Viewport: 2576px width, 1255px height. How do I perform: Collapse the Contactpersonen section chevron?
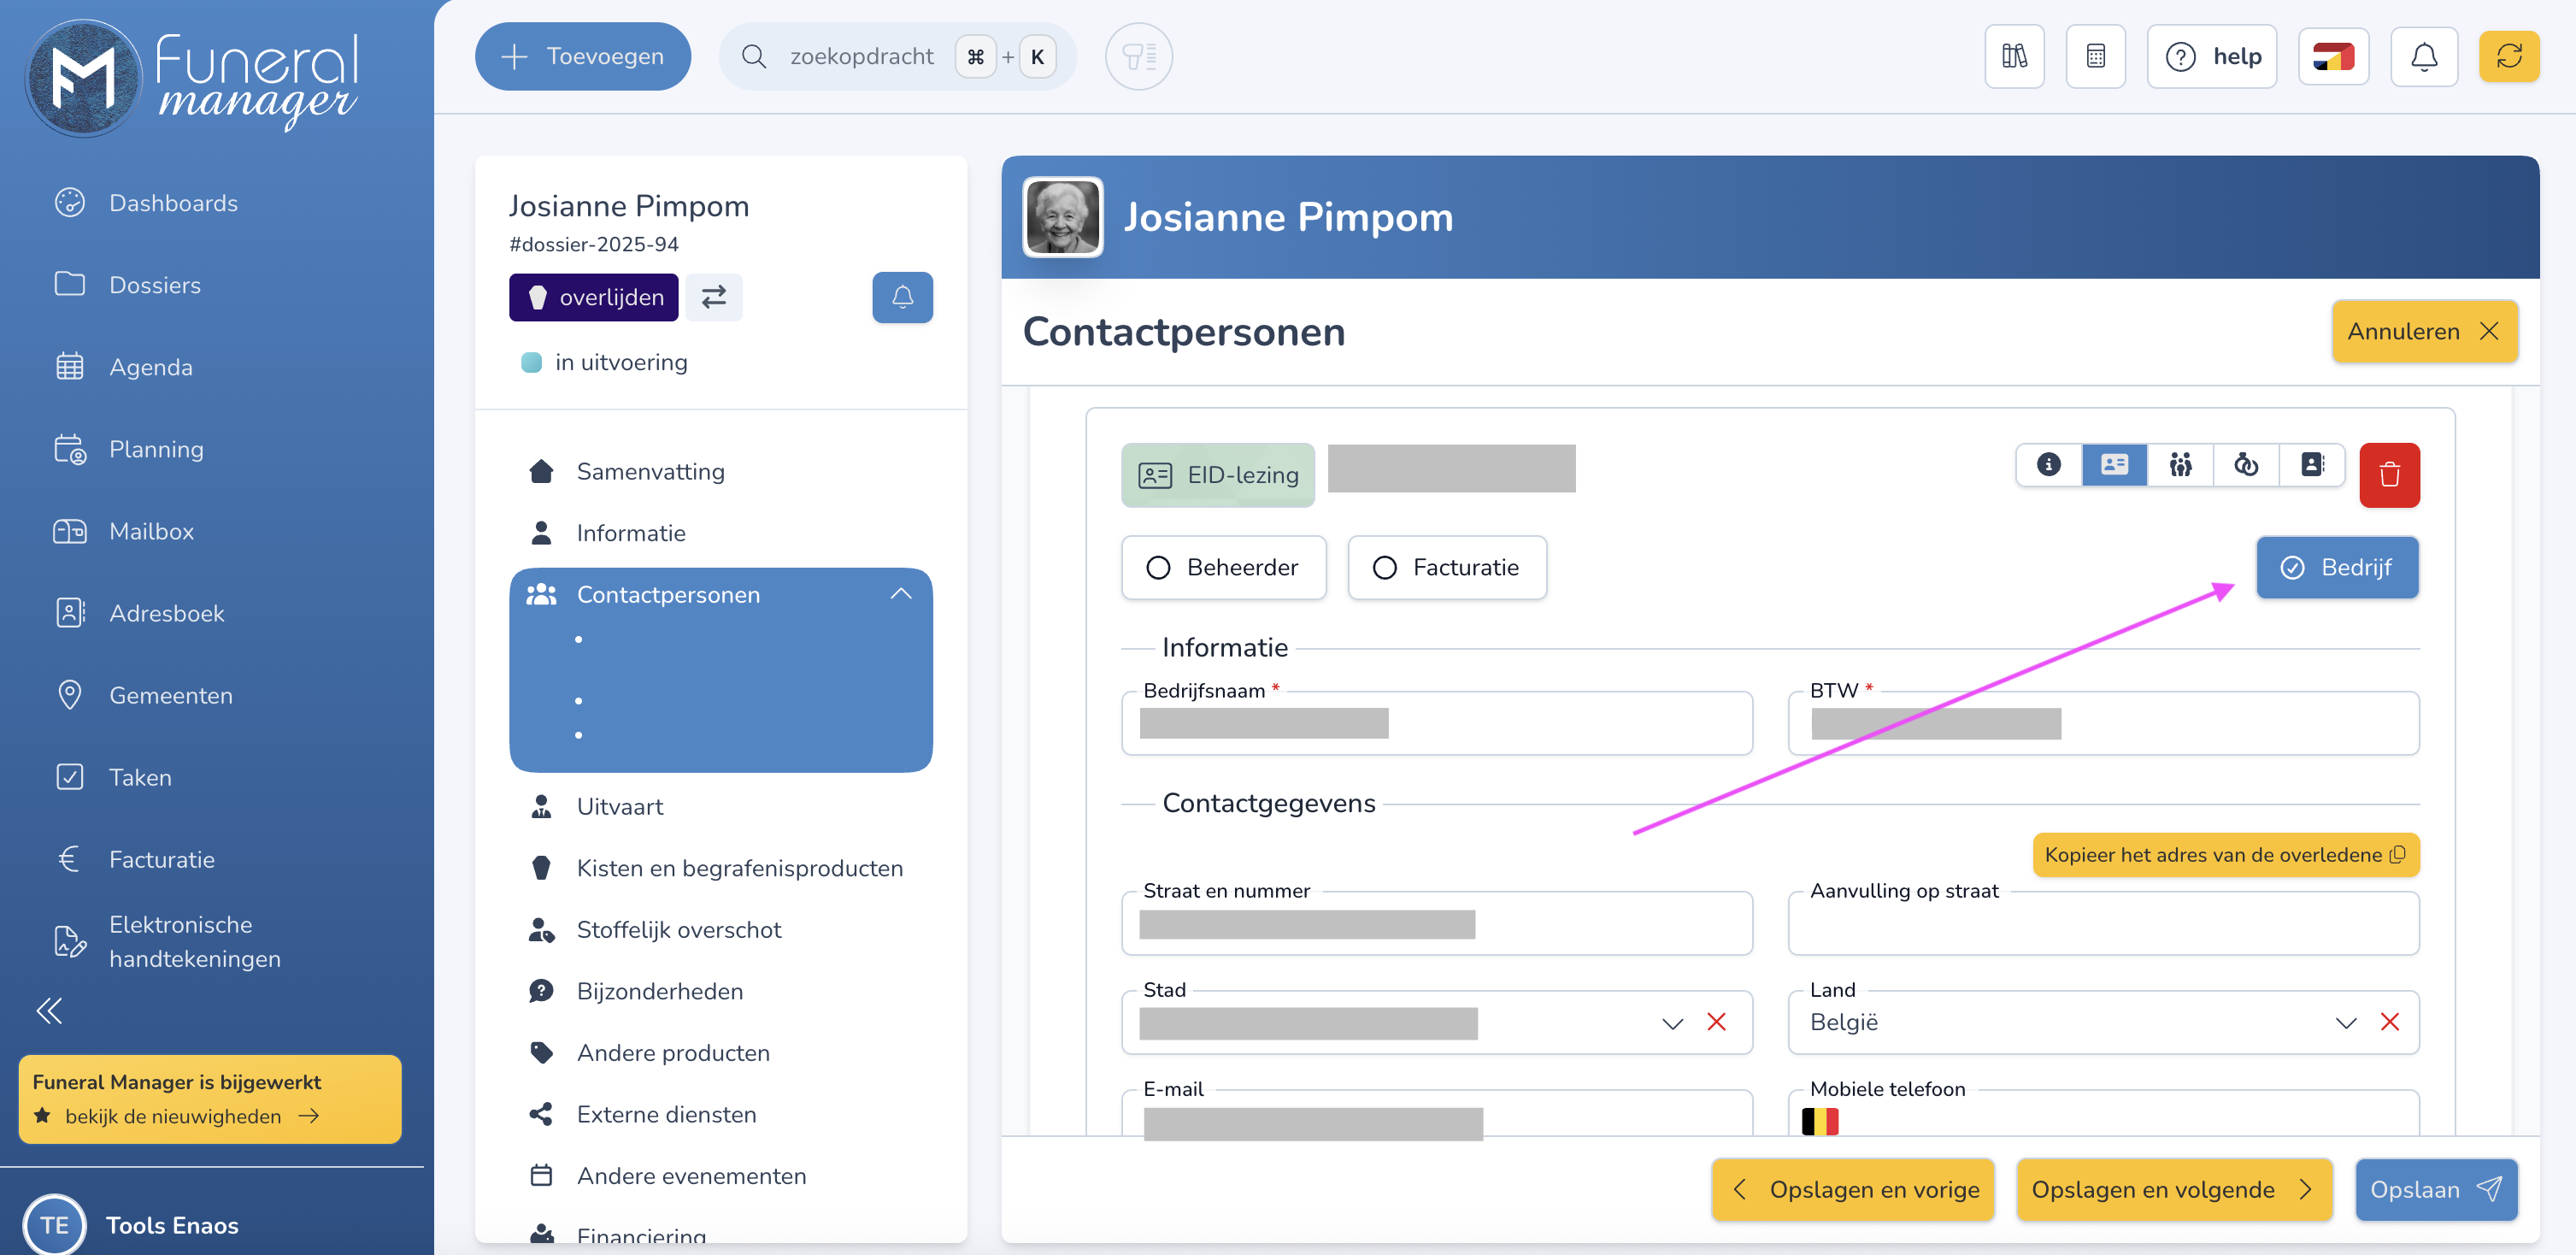tap(900, 594)
